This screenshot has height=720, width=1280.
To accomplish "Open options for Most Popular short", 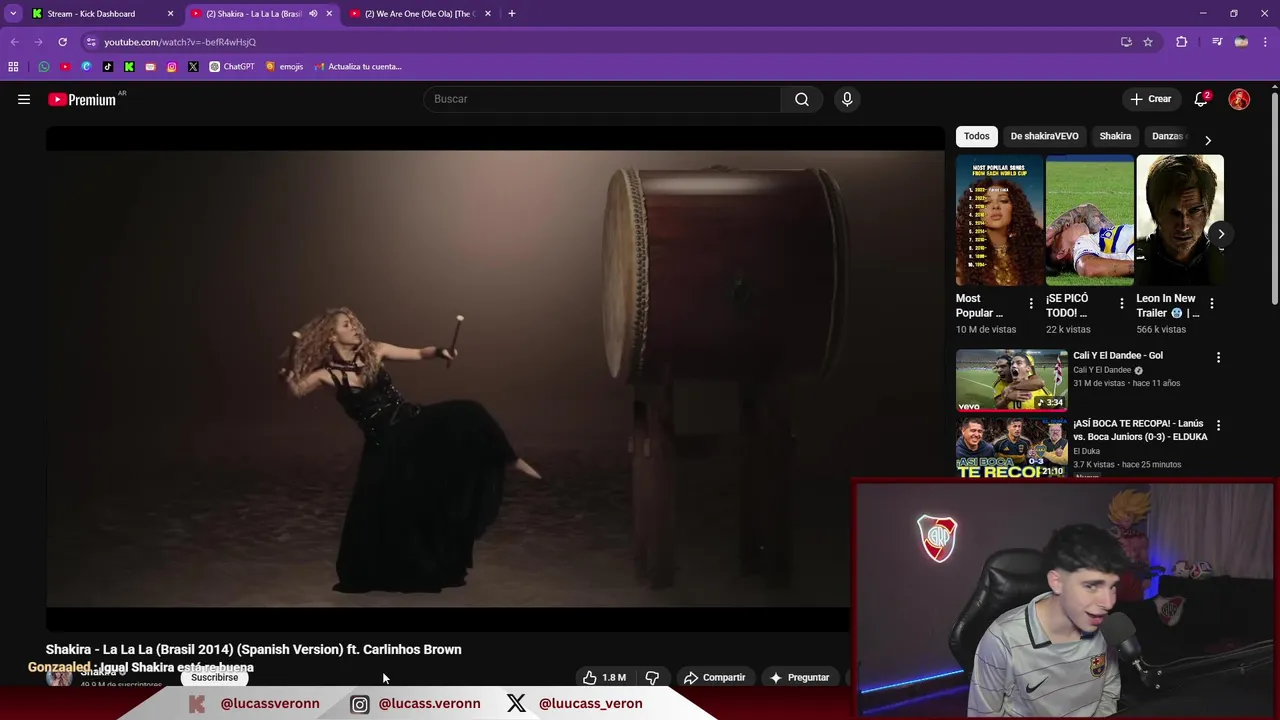I will point(1031,303).
